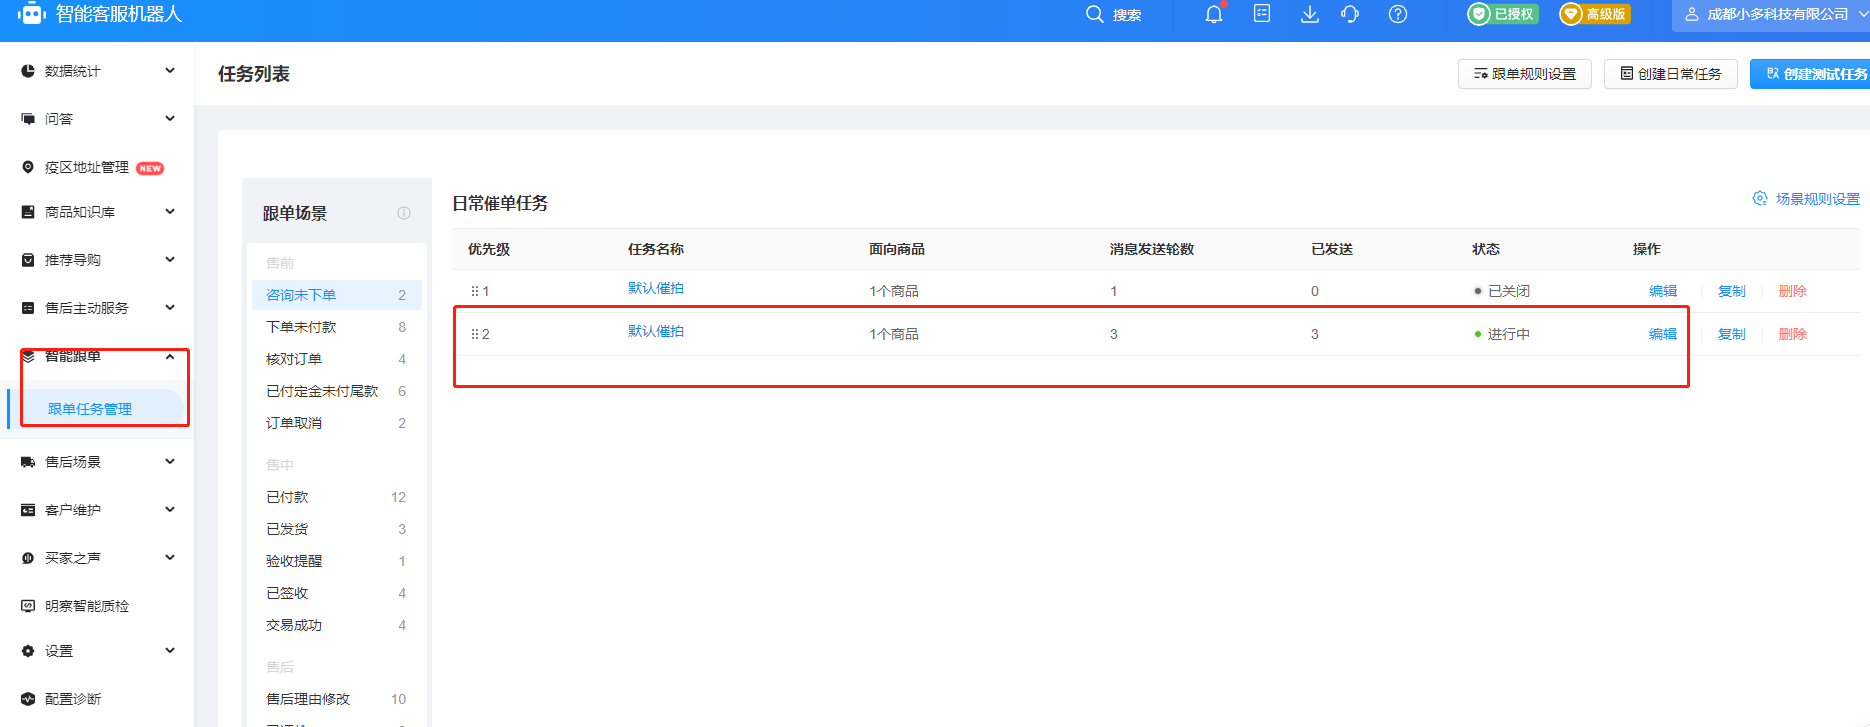Viewport: 1870px width, 727px height.
Task: Click the 跟单规则设置 button
Action: tap(1525, 74)
